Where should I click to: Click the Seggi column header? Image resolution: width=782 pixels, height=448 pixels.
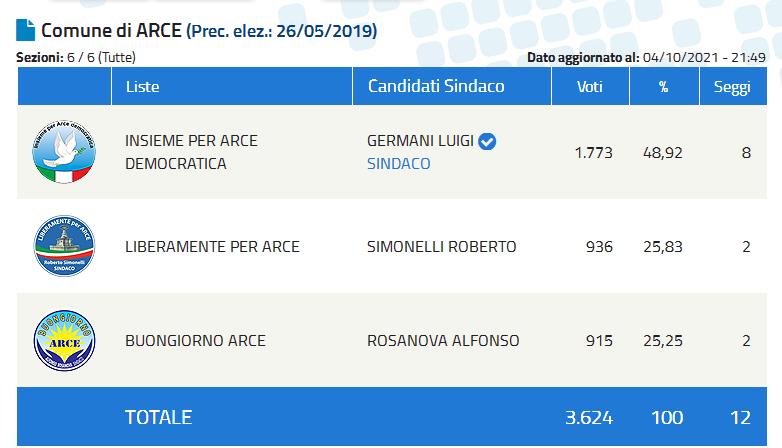tap(731, 86)
